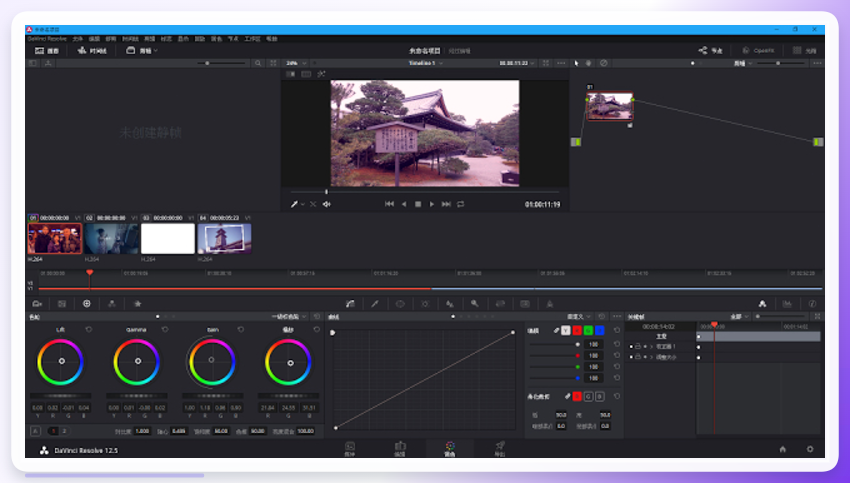Switch to the Media page tab
This screenshot has height=483, width=850.
point(350,449)
